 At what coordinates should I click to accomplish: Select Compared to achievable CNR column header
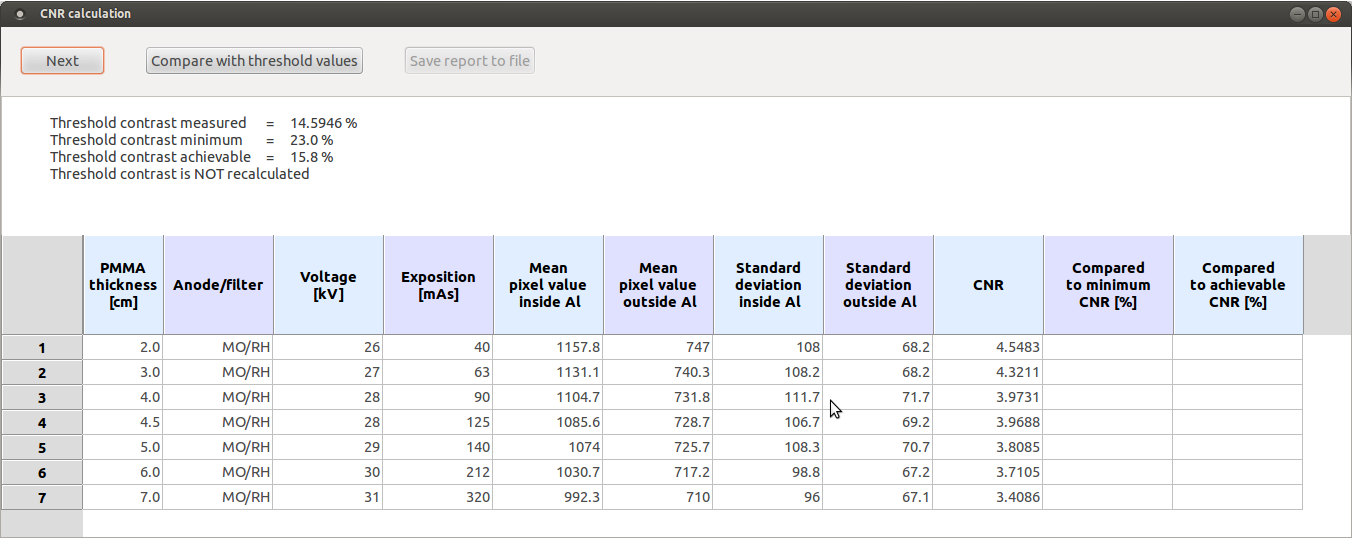(x=1238, y=285)
